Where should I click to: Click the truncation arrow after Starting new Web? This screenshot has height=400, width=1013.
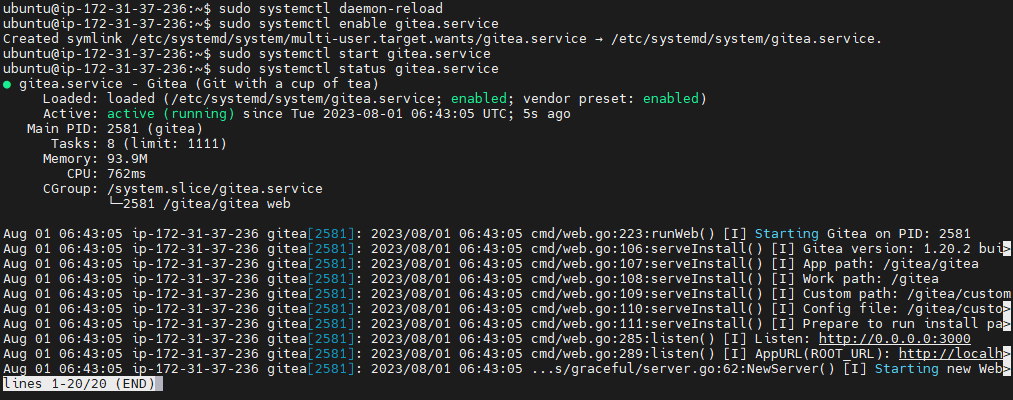click(1007, 369)
